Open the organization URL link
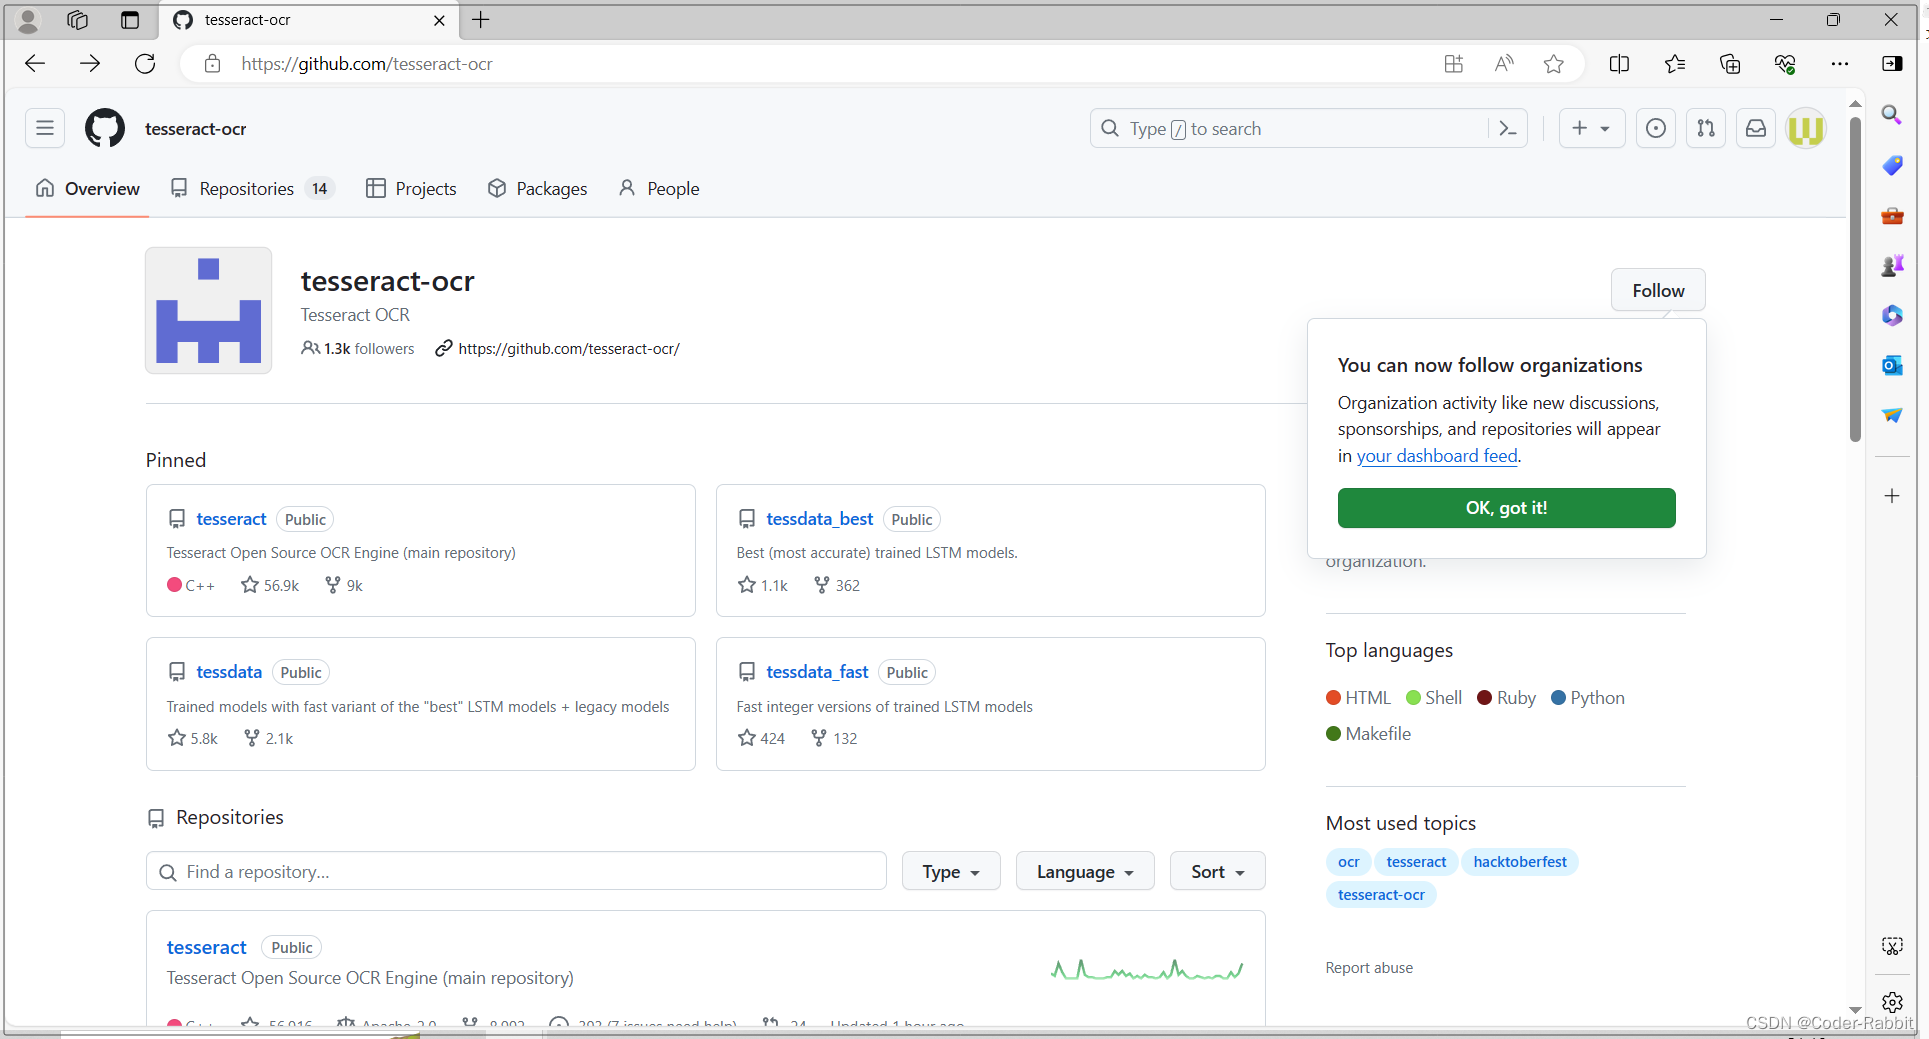 pos(569,349)
